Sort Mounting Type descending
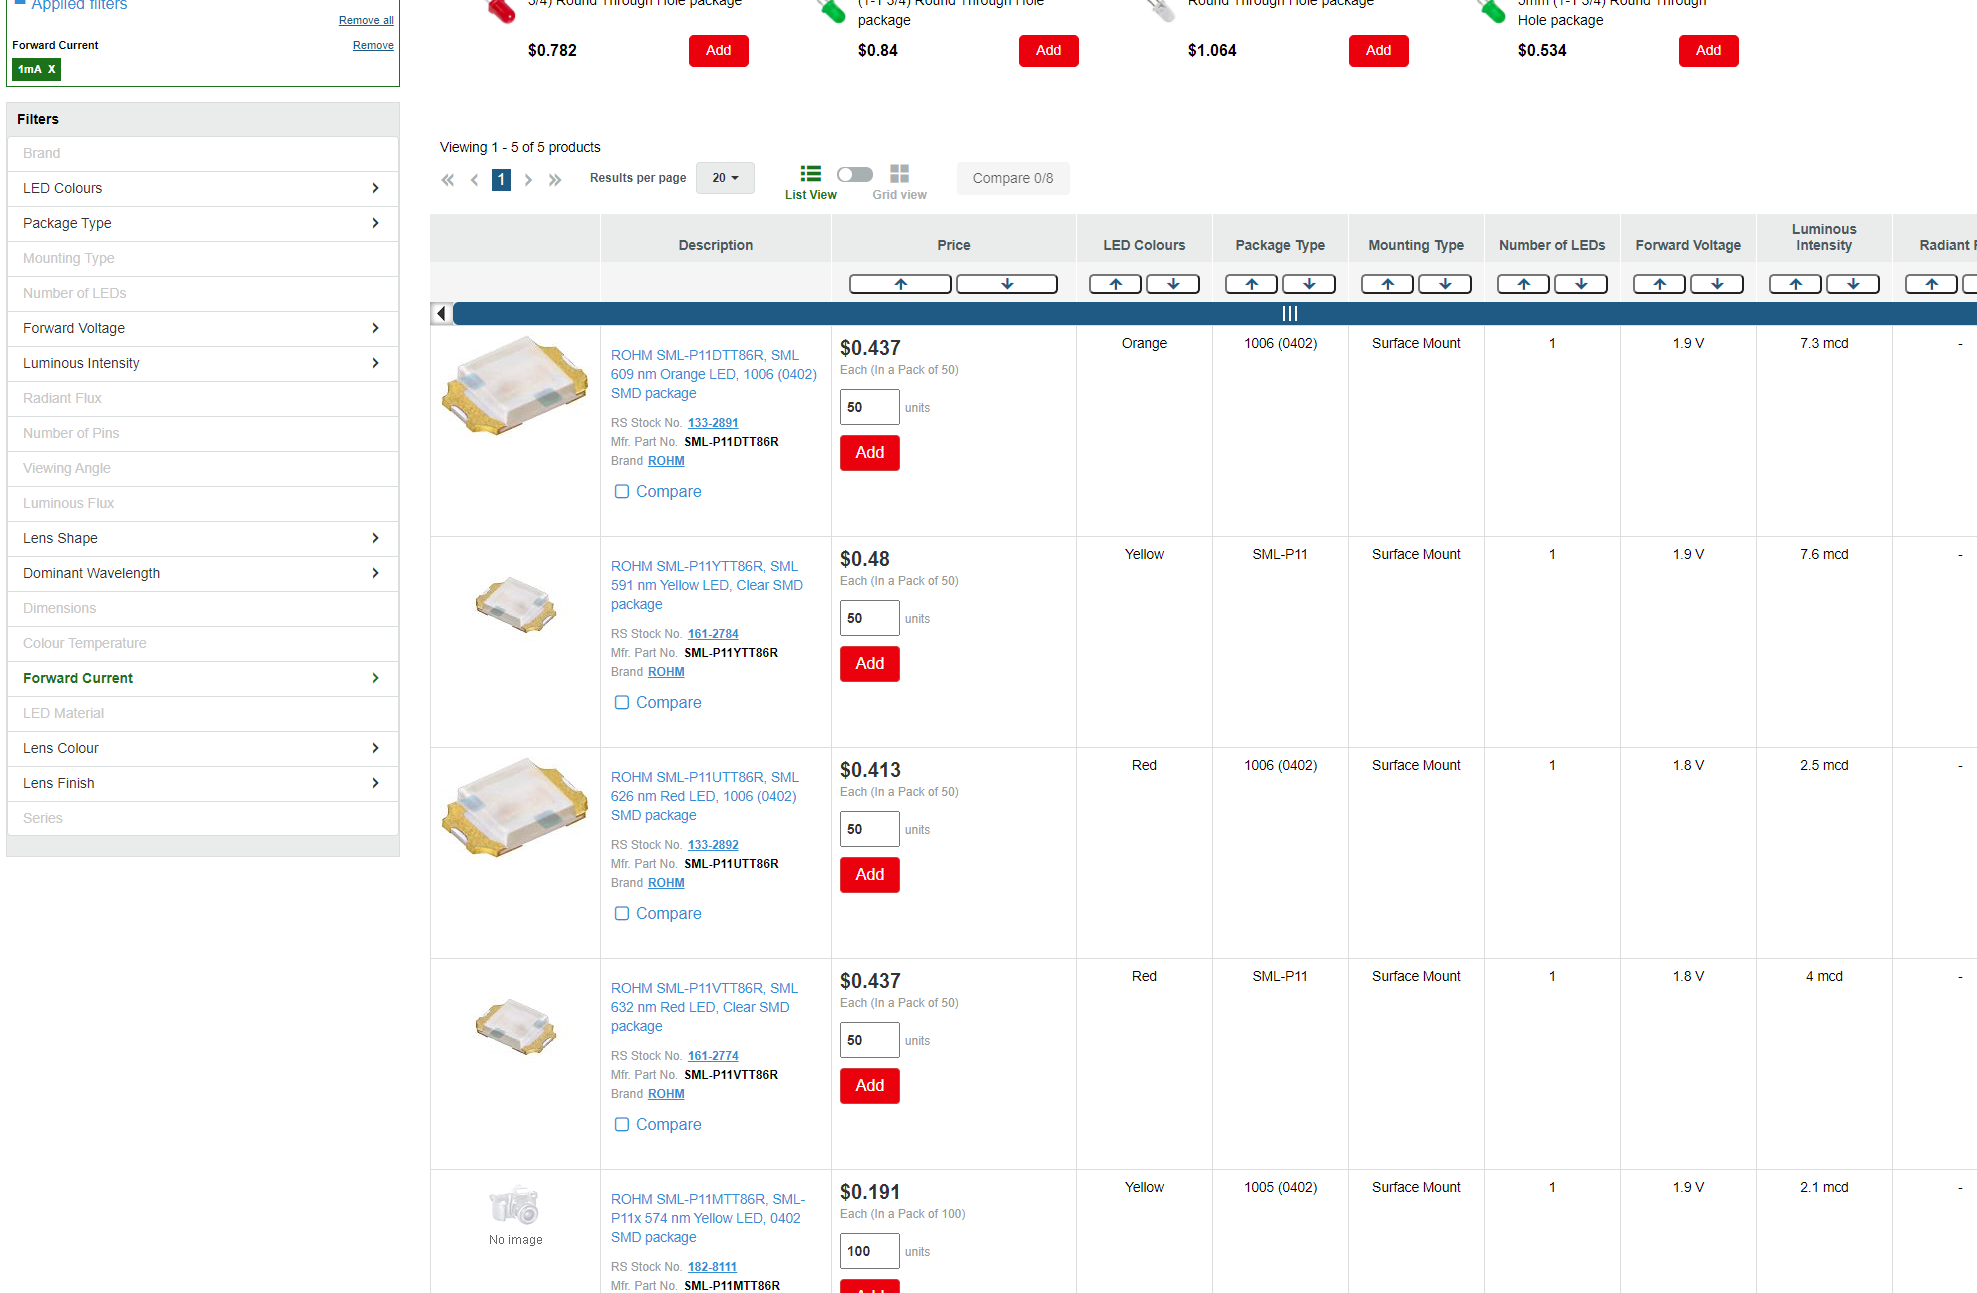 tap(1445, 284)
